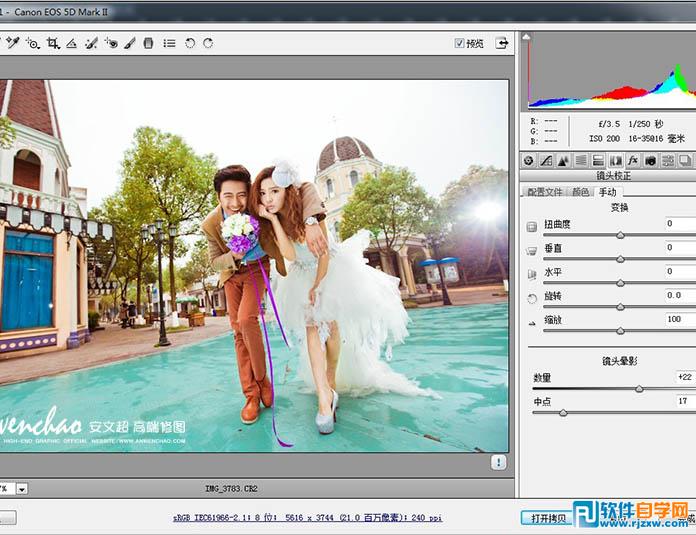Select the Red Eye Removal tool
The height and width of the screenshot is (535, 696).
click(111, 43)
